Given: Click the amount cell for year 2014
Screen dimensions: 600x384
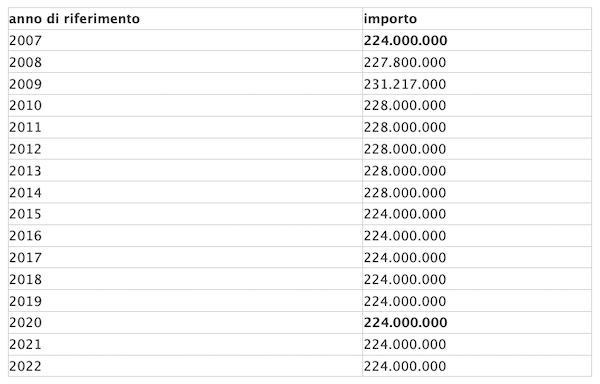Looking at the screenshot, I should point(477,192).
